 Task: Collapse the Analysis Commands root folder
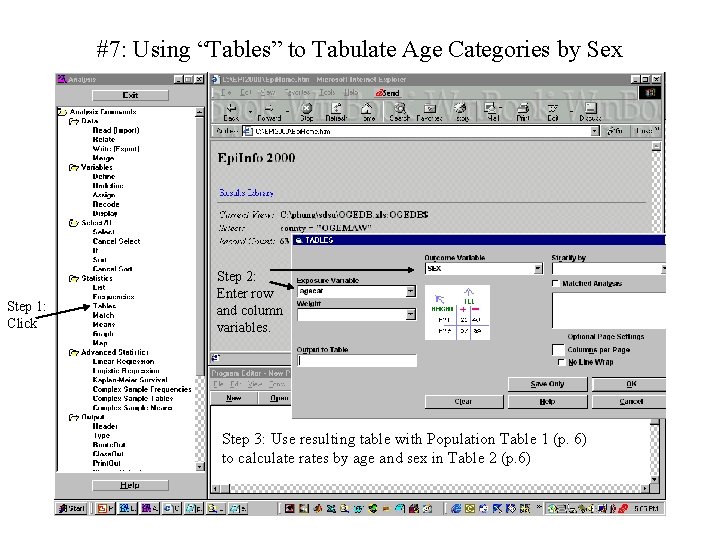point(62,112)
